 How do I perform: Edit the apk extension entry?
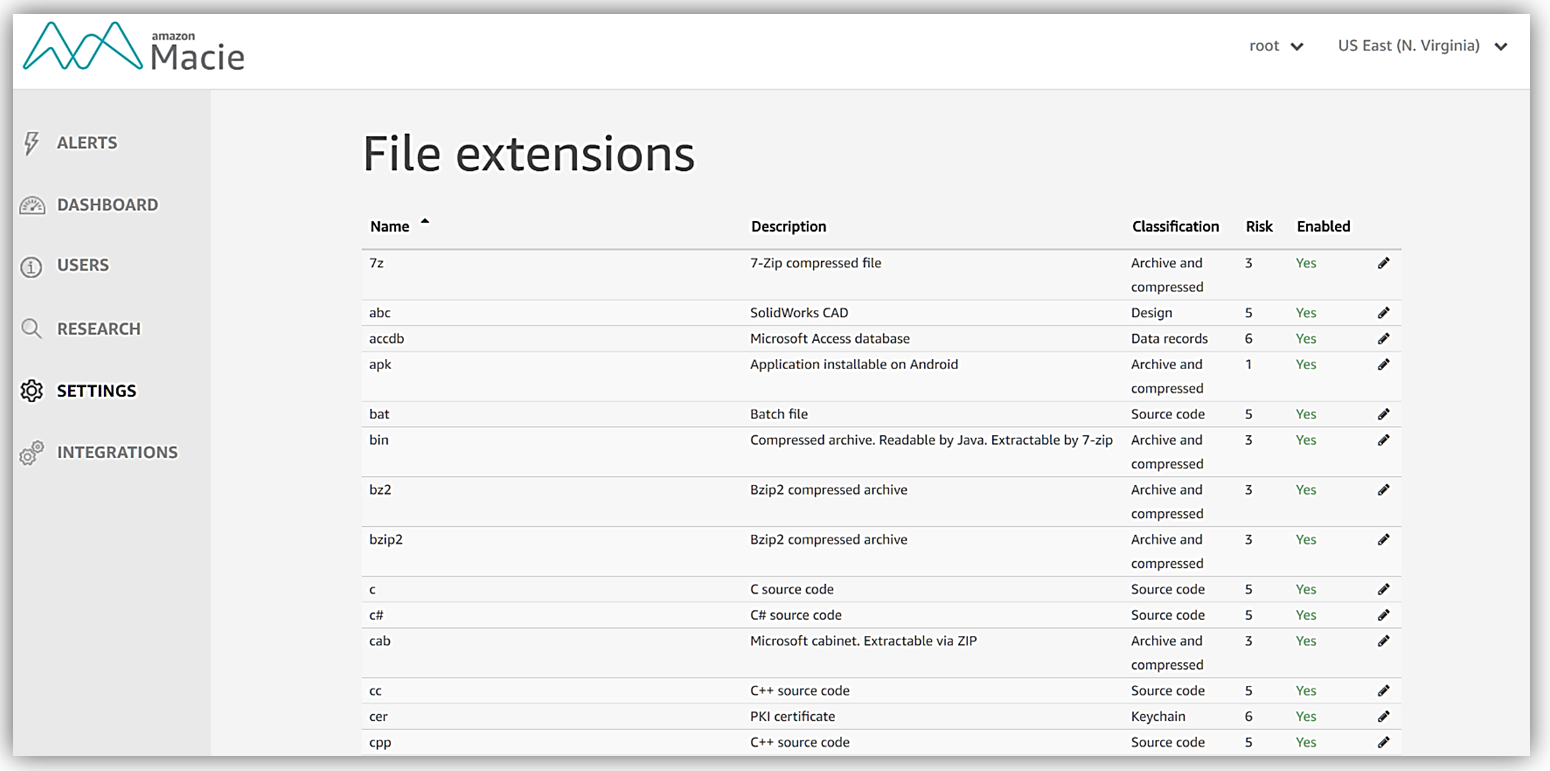pos(1383,365)
